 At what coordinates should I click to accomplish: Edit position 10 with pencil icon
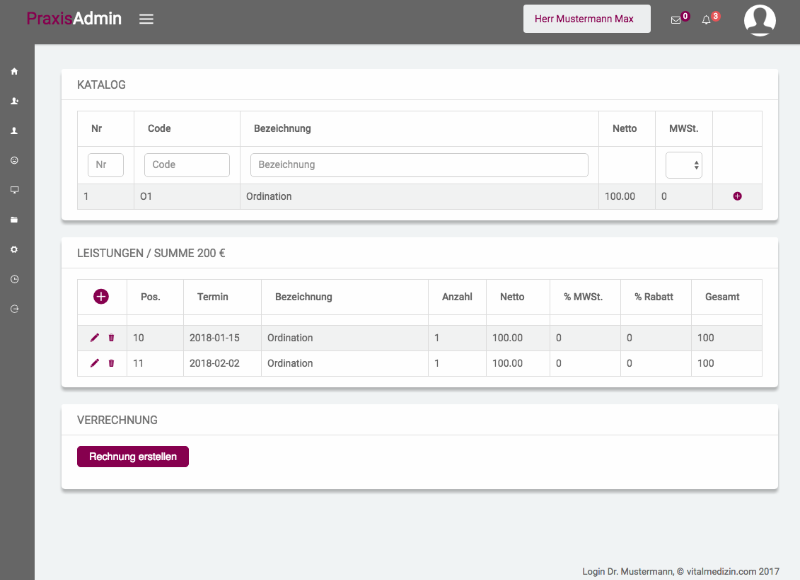pos(94,338)
